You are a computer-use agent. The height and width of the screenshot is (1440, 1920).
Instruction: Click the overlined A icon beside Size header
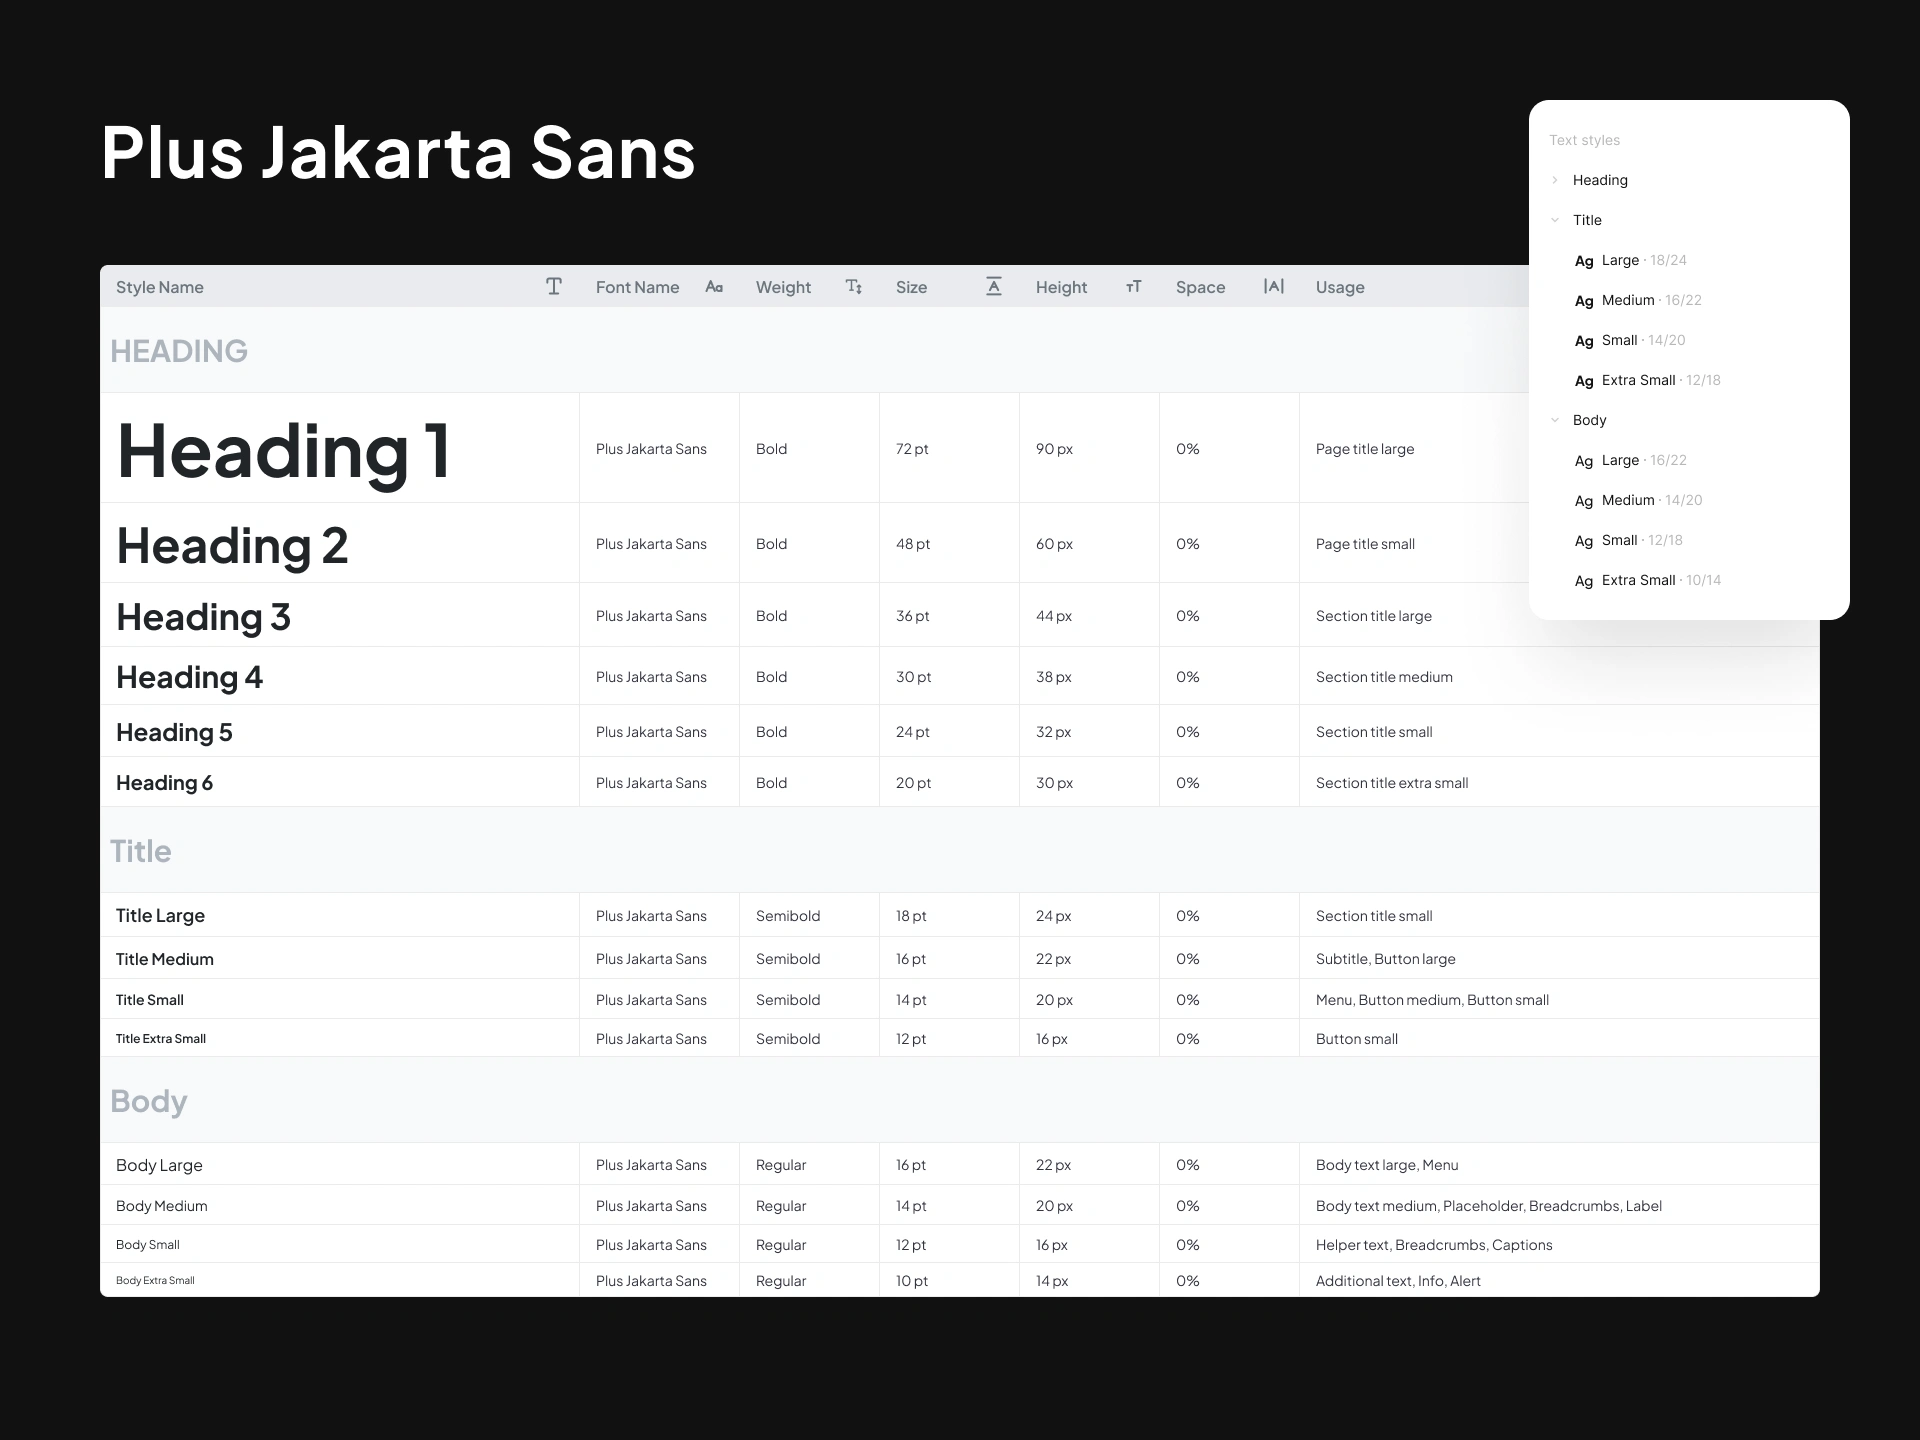(994, 287)
